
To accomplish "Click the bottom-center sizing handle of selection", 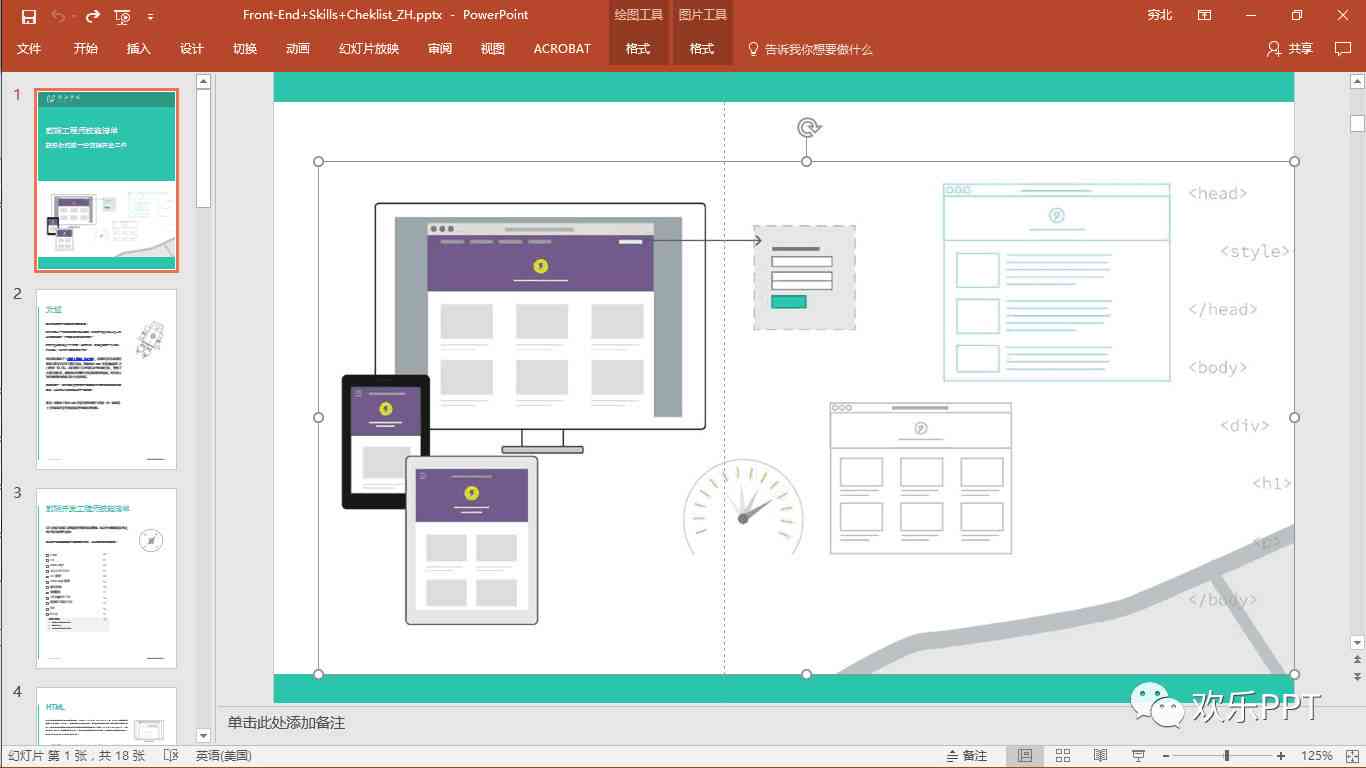I will pos(806,674).
